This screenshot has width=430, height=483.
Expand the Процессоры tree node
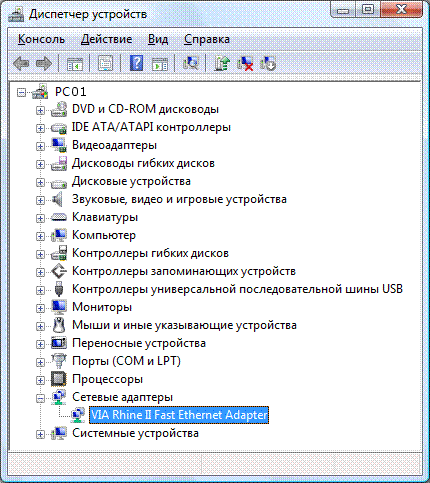pyautogui.click(x=40, y=380)
